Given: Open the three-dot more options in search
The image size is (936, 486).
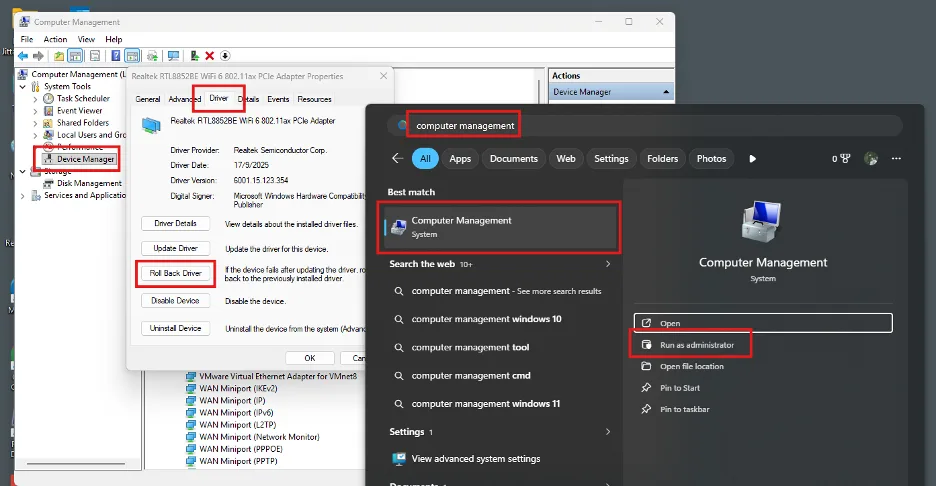Looking at the screenshot, I should click(896, 159).
